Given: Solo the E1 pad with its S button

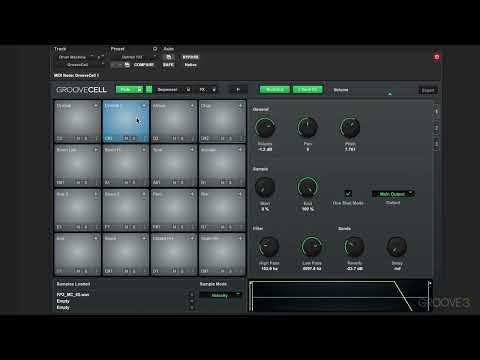Looking at the screenshot, I should click(86, 227).
